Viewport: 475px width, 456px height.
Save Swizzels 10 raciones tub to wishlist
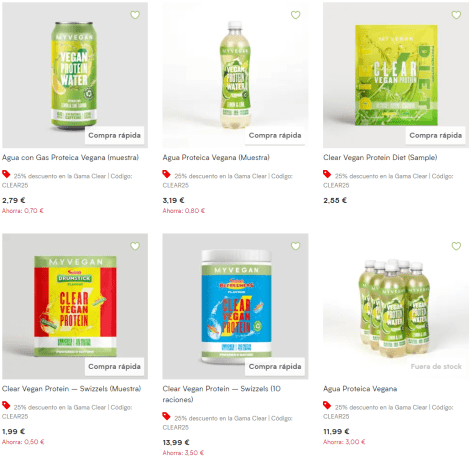295,246
